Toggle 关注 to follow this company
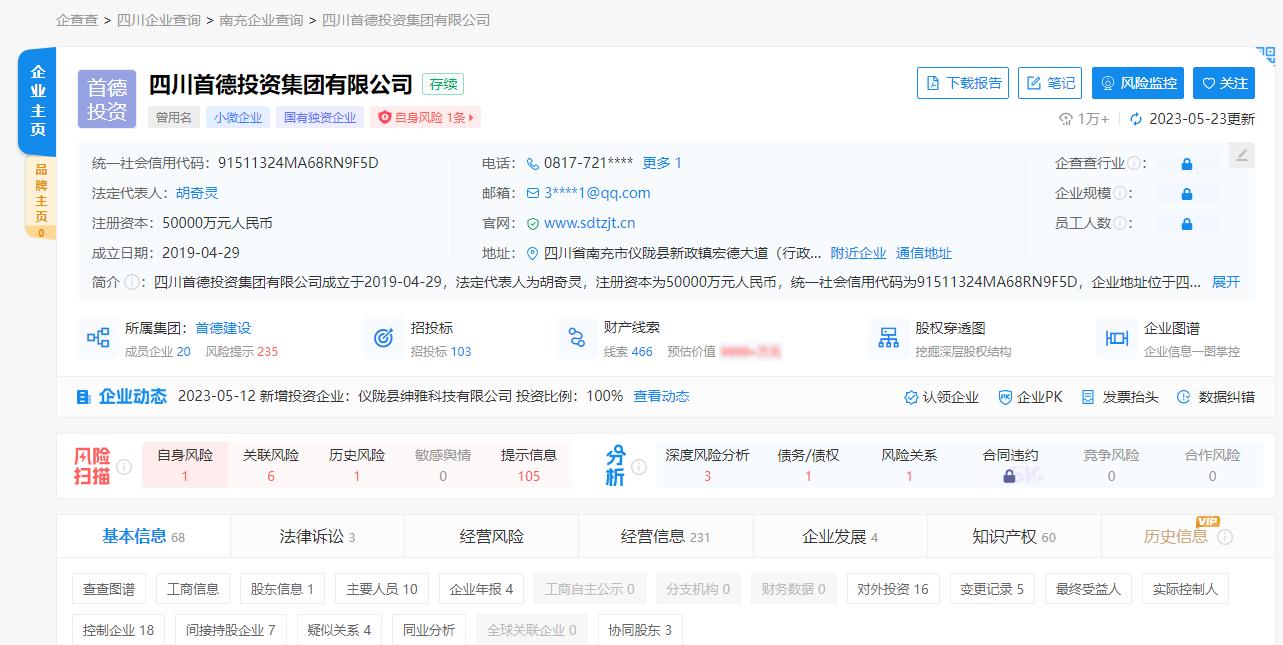1283x645 pixels. click(1224, 83)
